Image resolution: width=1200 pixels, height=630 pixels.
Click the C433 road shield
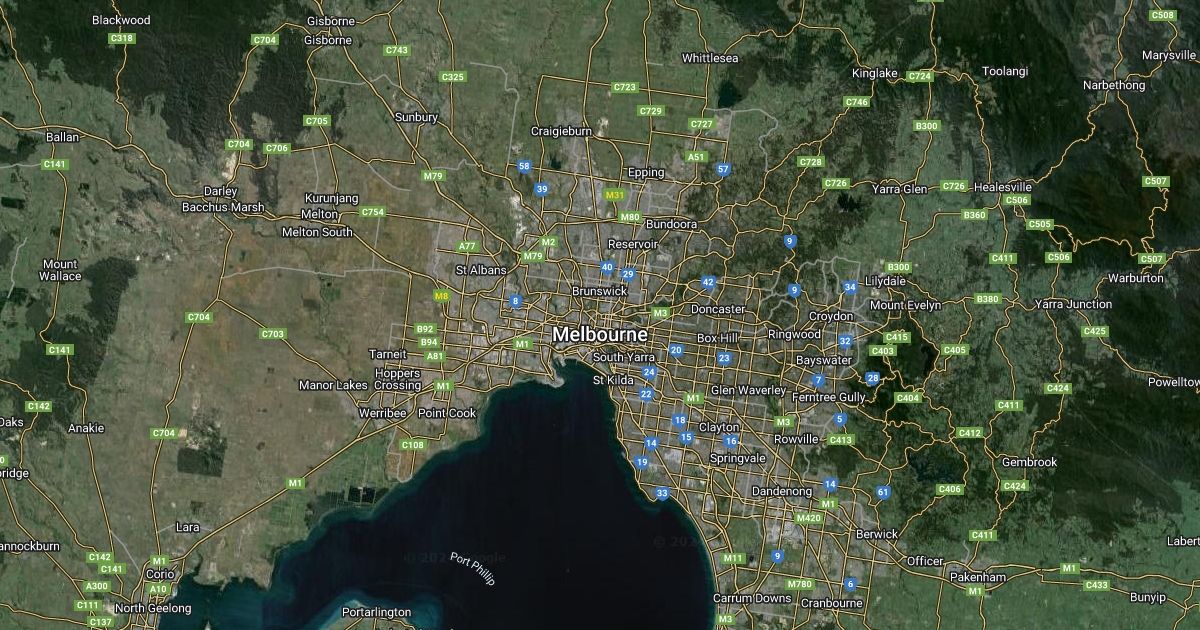pos(1097,585)
